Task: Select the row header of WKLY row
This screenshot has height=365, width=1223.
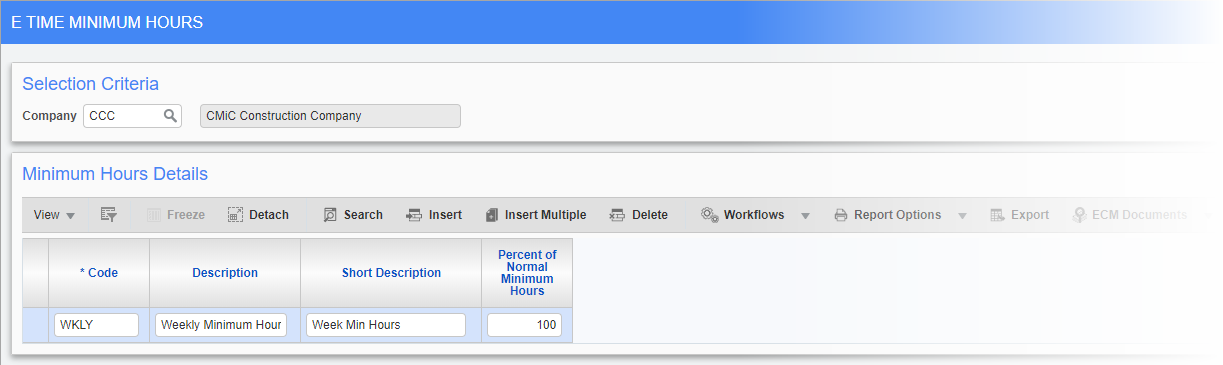Action: [35, 325]
